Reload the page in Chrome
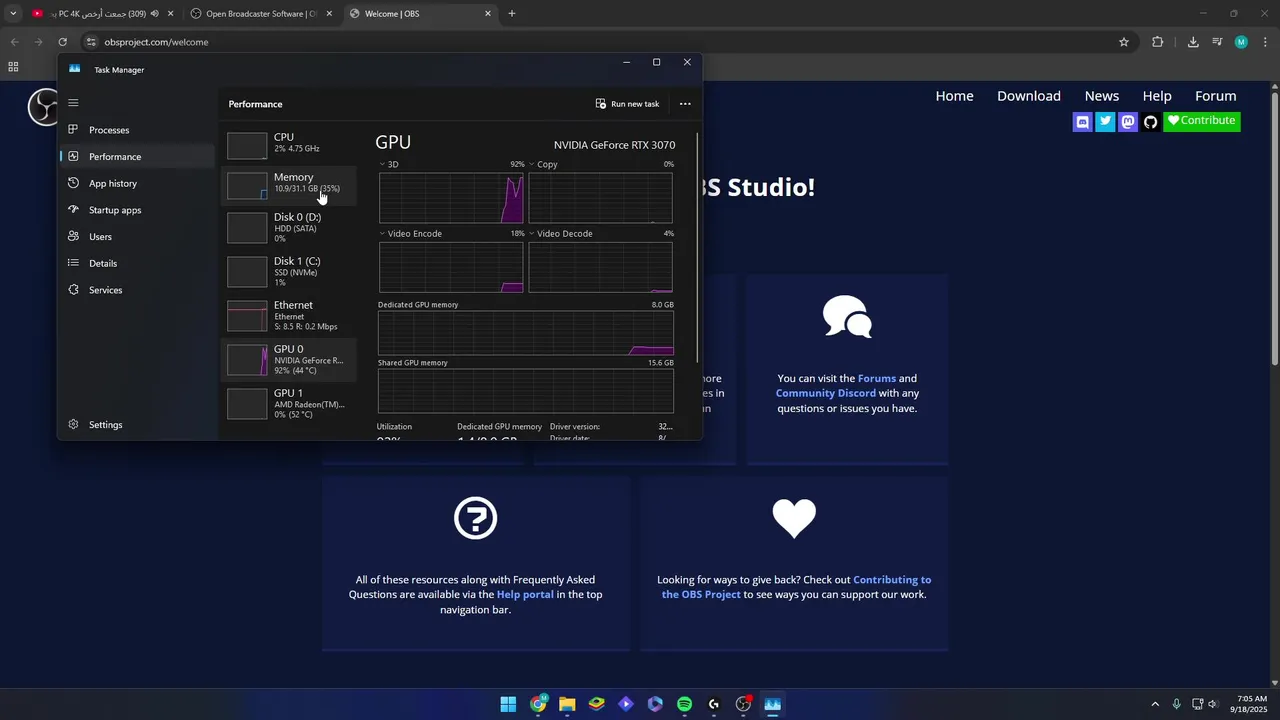 pyautogui.click(x=62, y=42)
